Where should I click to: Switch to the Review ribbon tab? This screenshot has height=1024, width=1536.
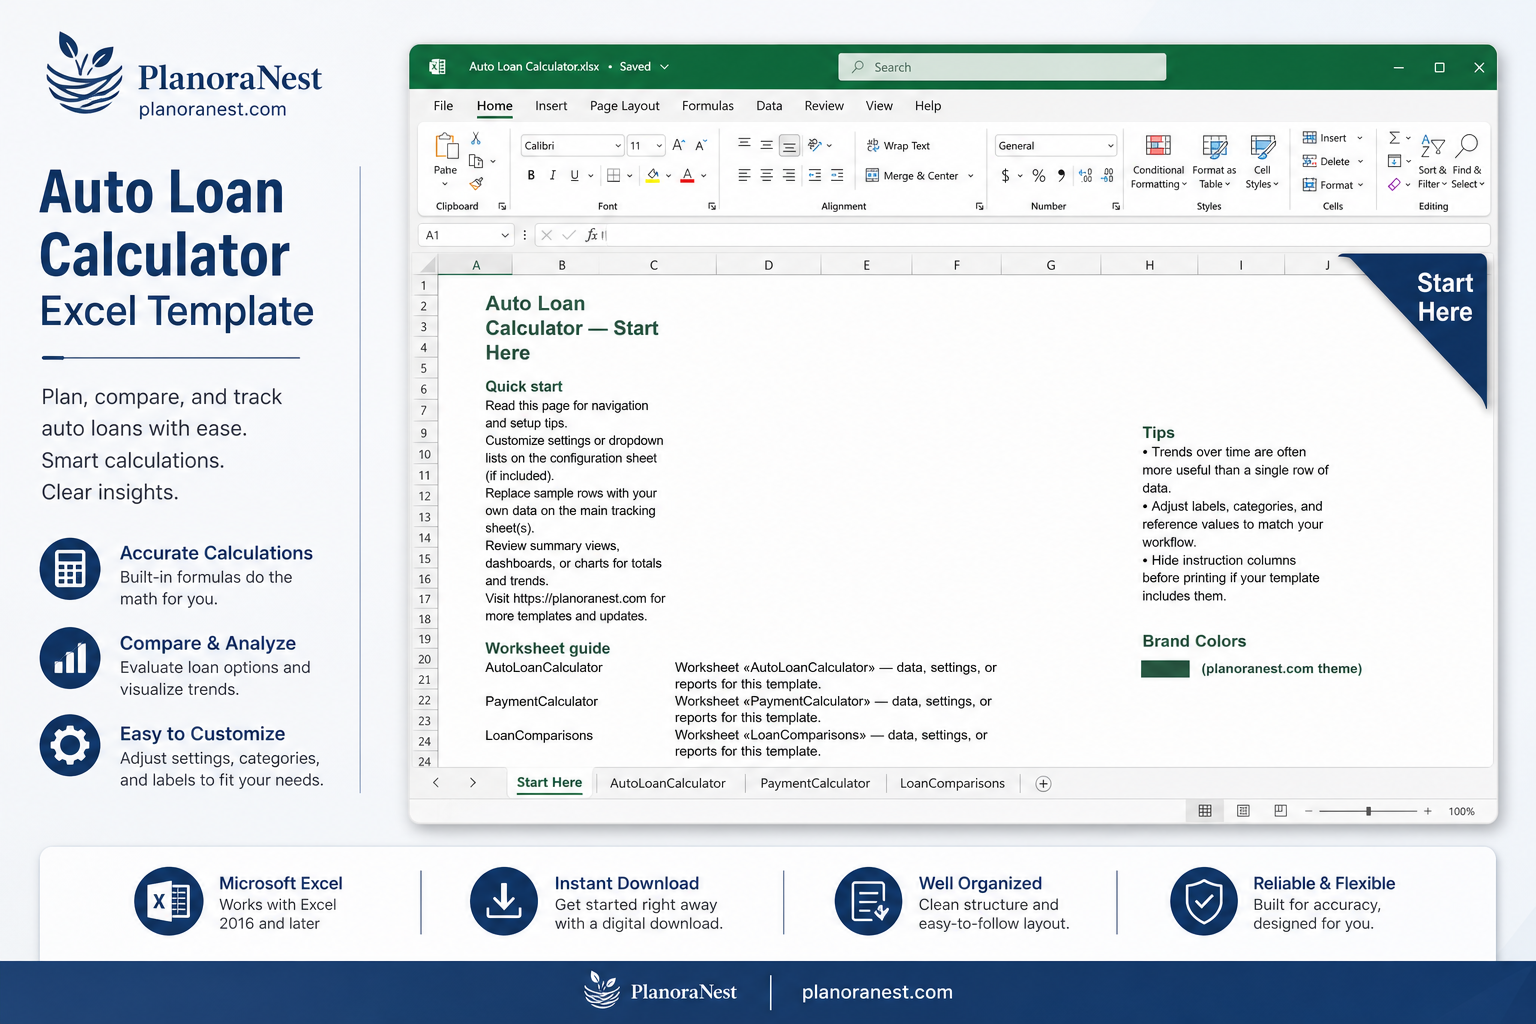(x=824, y=106)
